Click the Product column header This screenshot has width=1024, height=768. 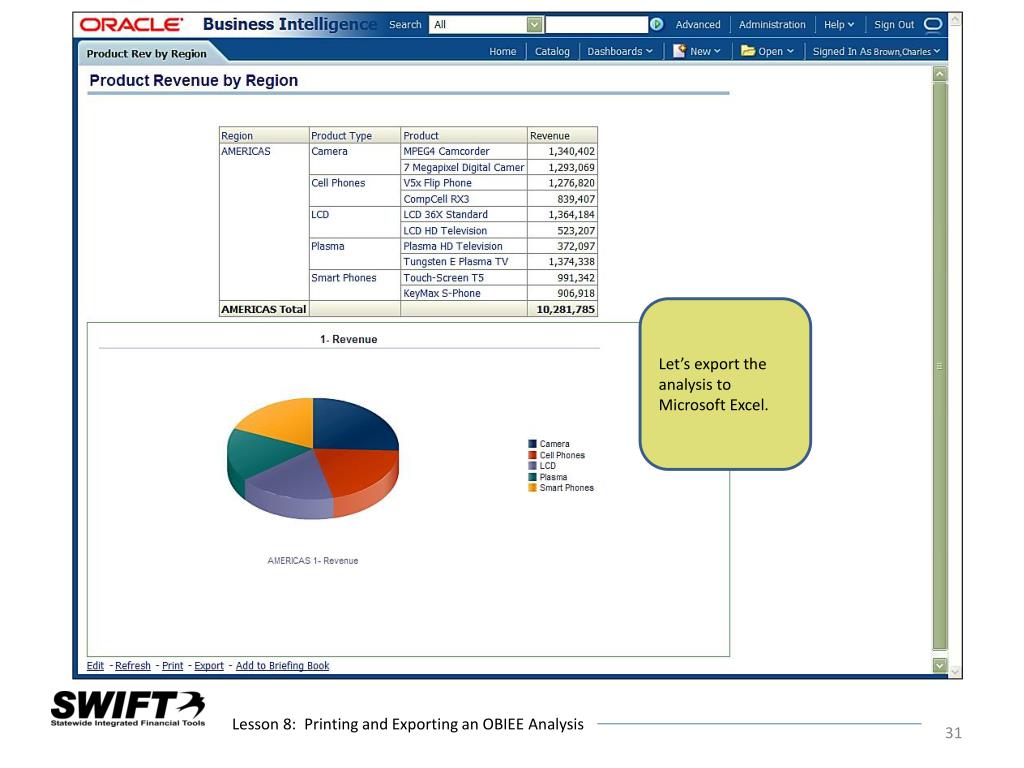pyautogui.click(x=464, y=135)
